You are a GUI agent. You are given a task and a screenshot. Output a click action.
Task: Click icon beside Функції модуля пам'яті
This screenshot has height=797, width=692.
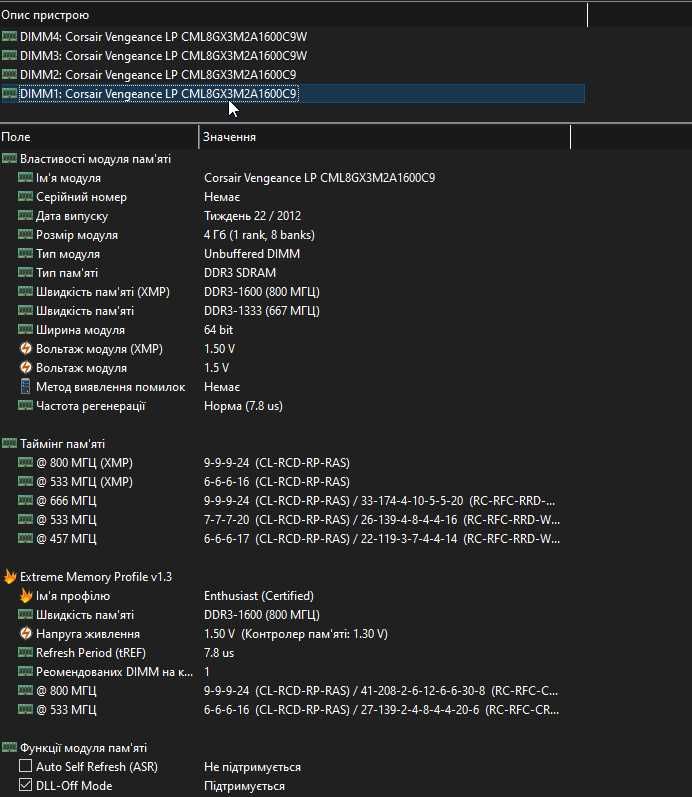click(x=9, y=748)
